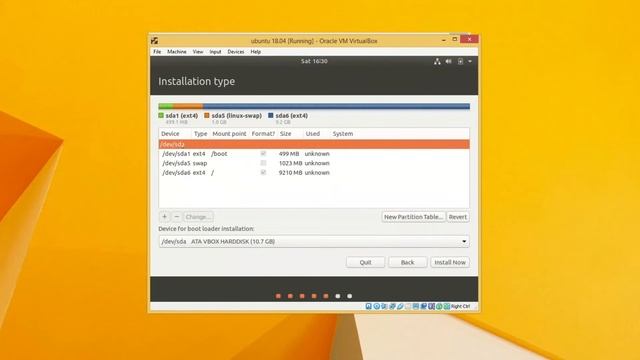Open the Machine menu
The width and height of the screenshot is (640, 360).
pyautogui.click(x=177, y=52)
